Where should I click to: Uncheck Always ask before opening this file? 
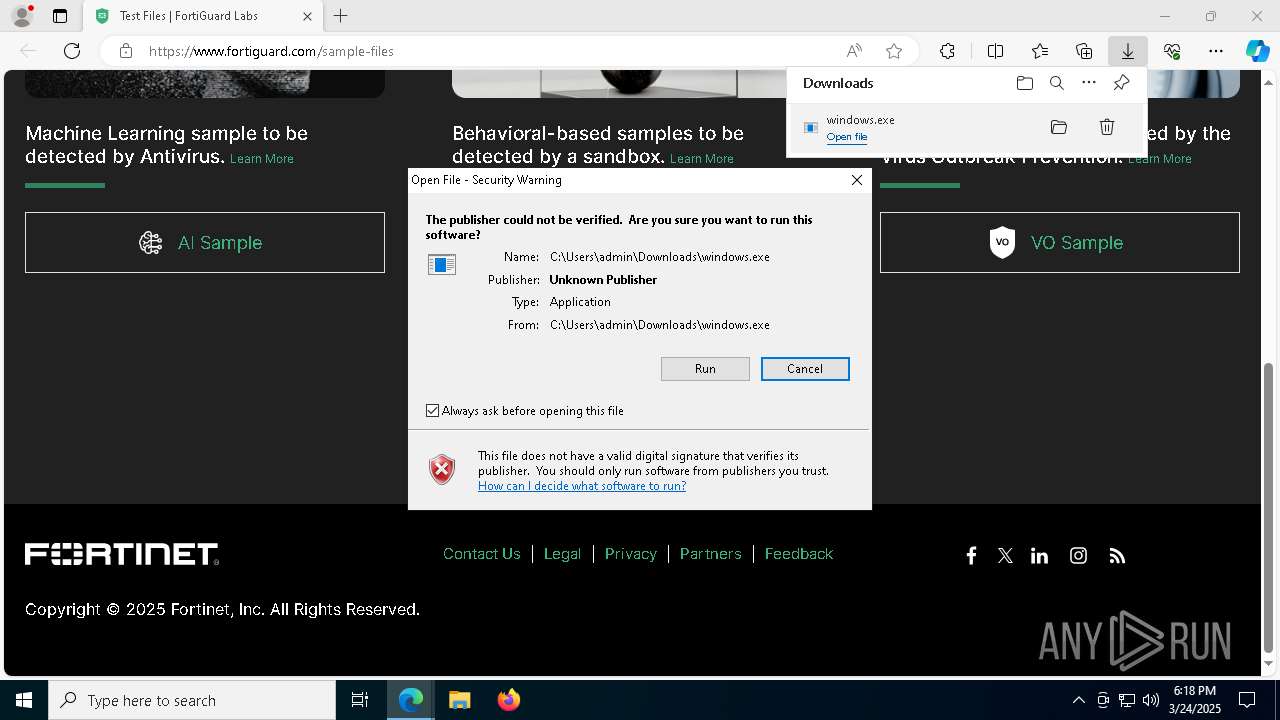433,411
